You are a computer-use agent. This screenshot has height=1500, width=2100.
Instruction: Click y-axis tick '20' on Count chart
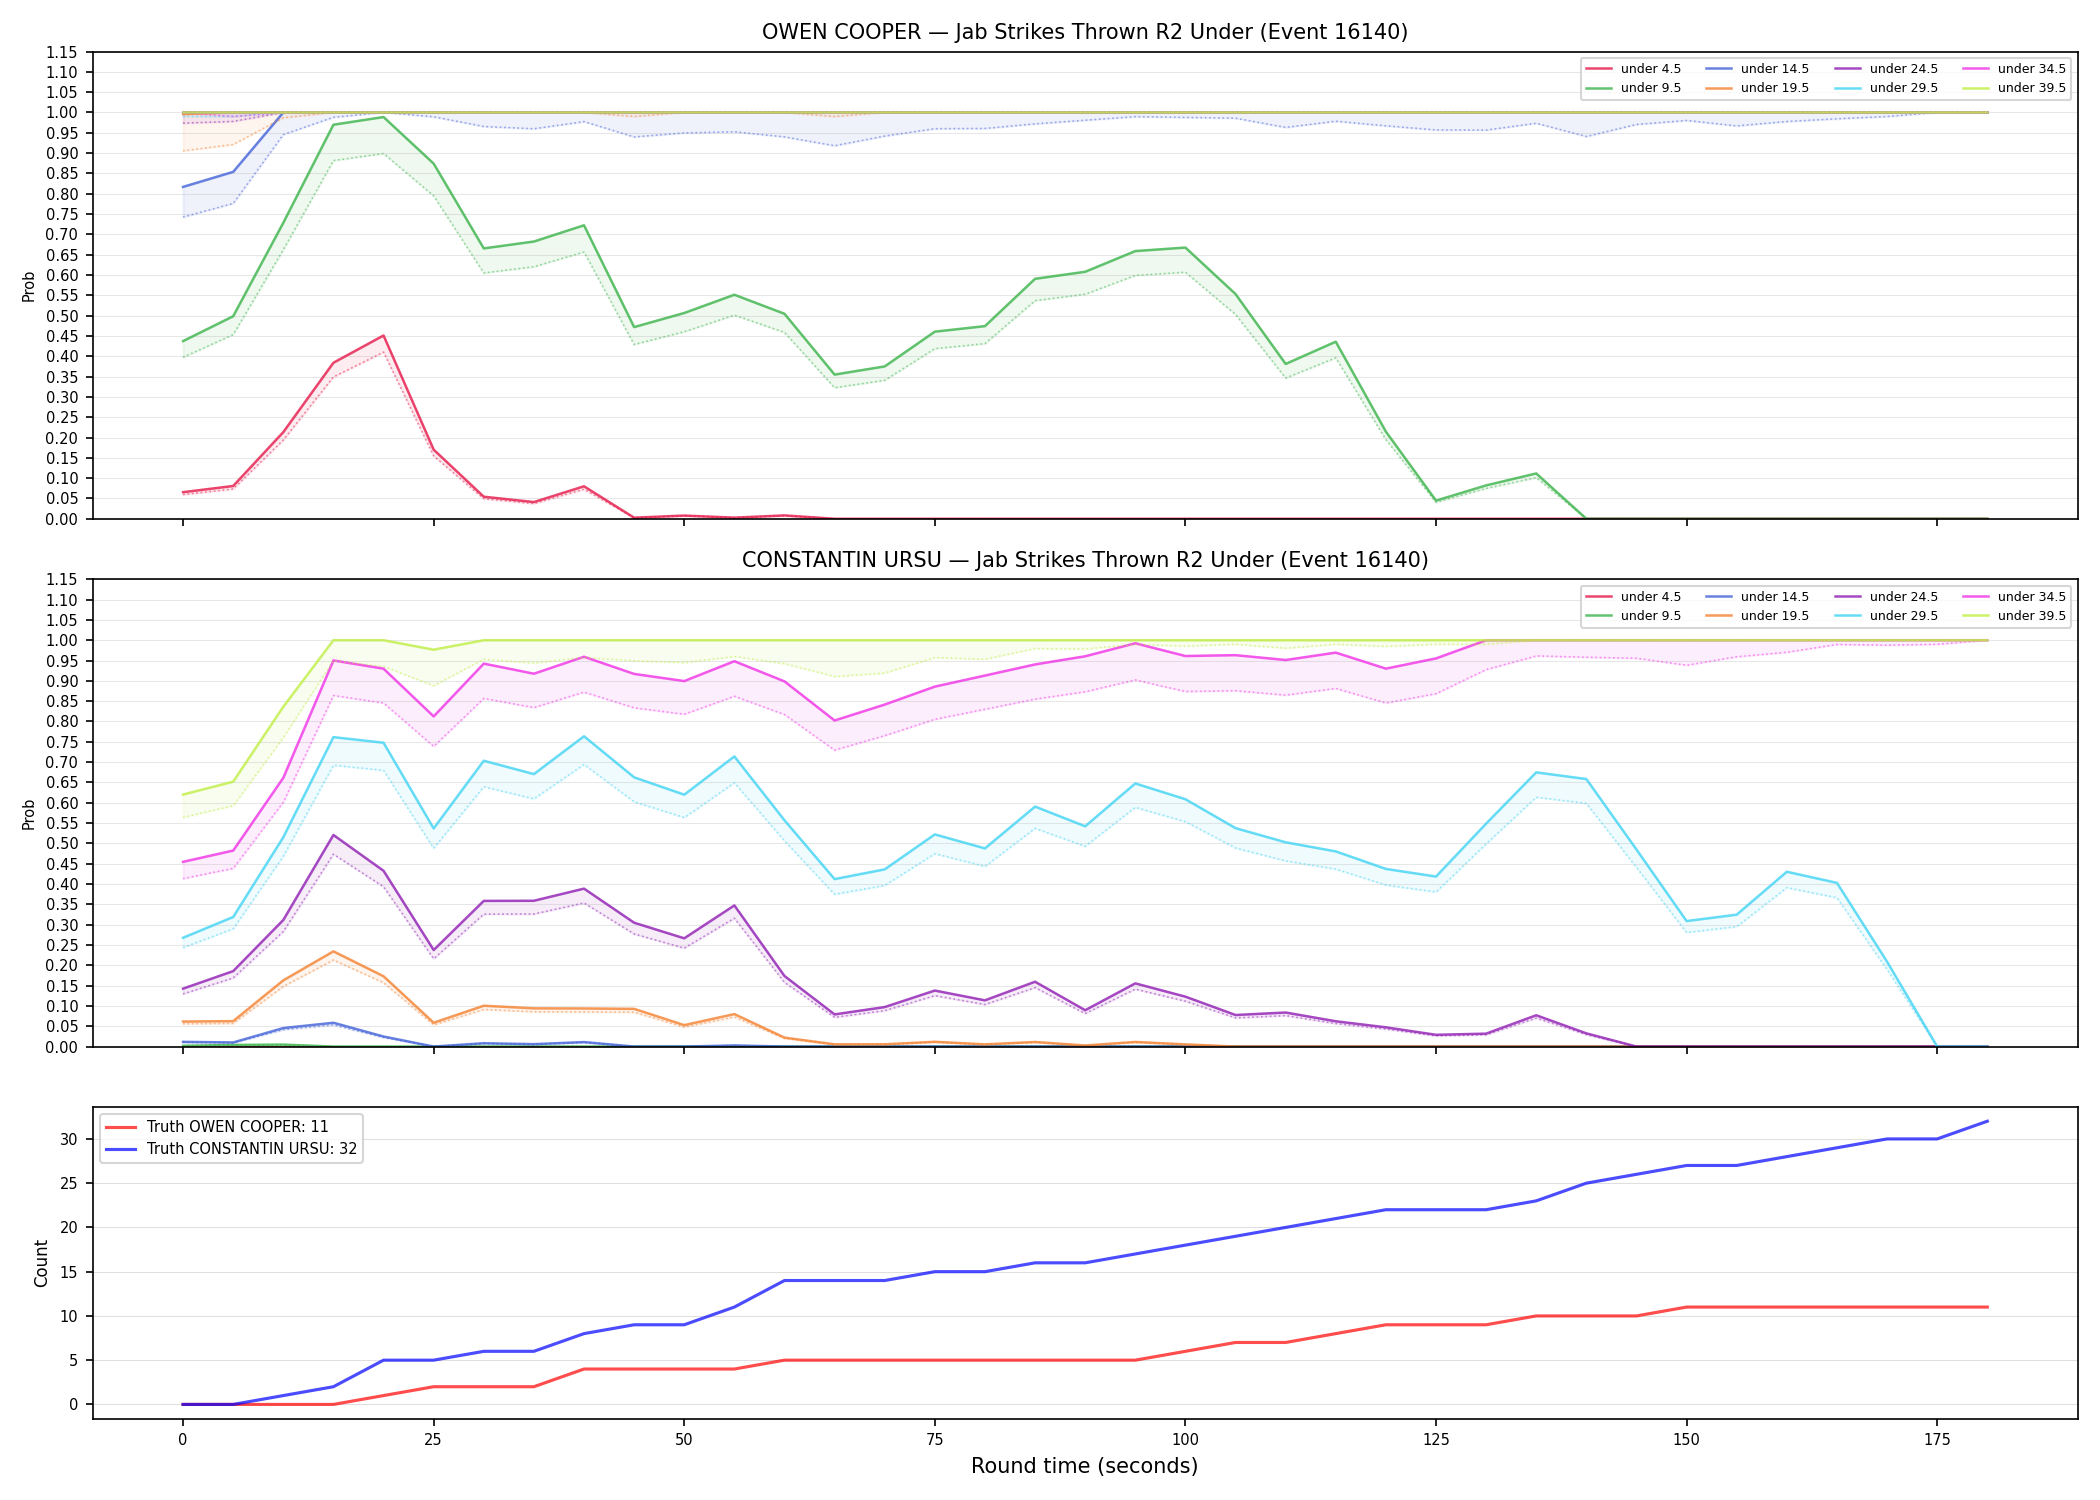69,1228
